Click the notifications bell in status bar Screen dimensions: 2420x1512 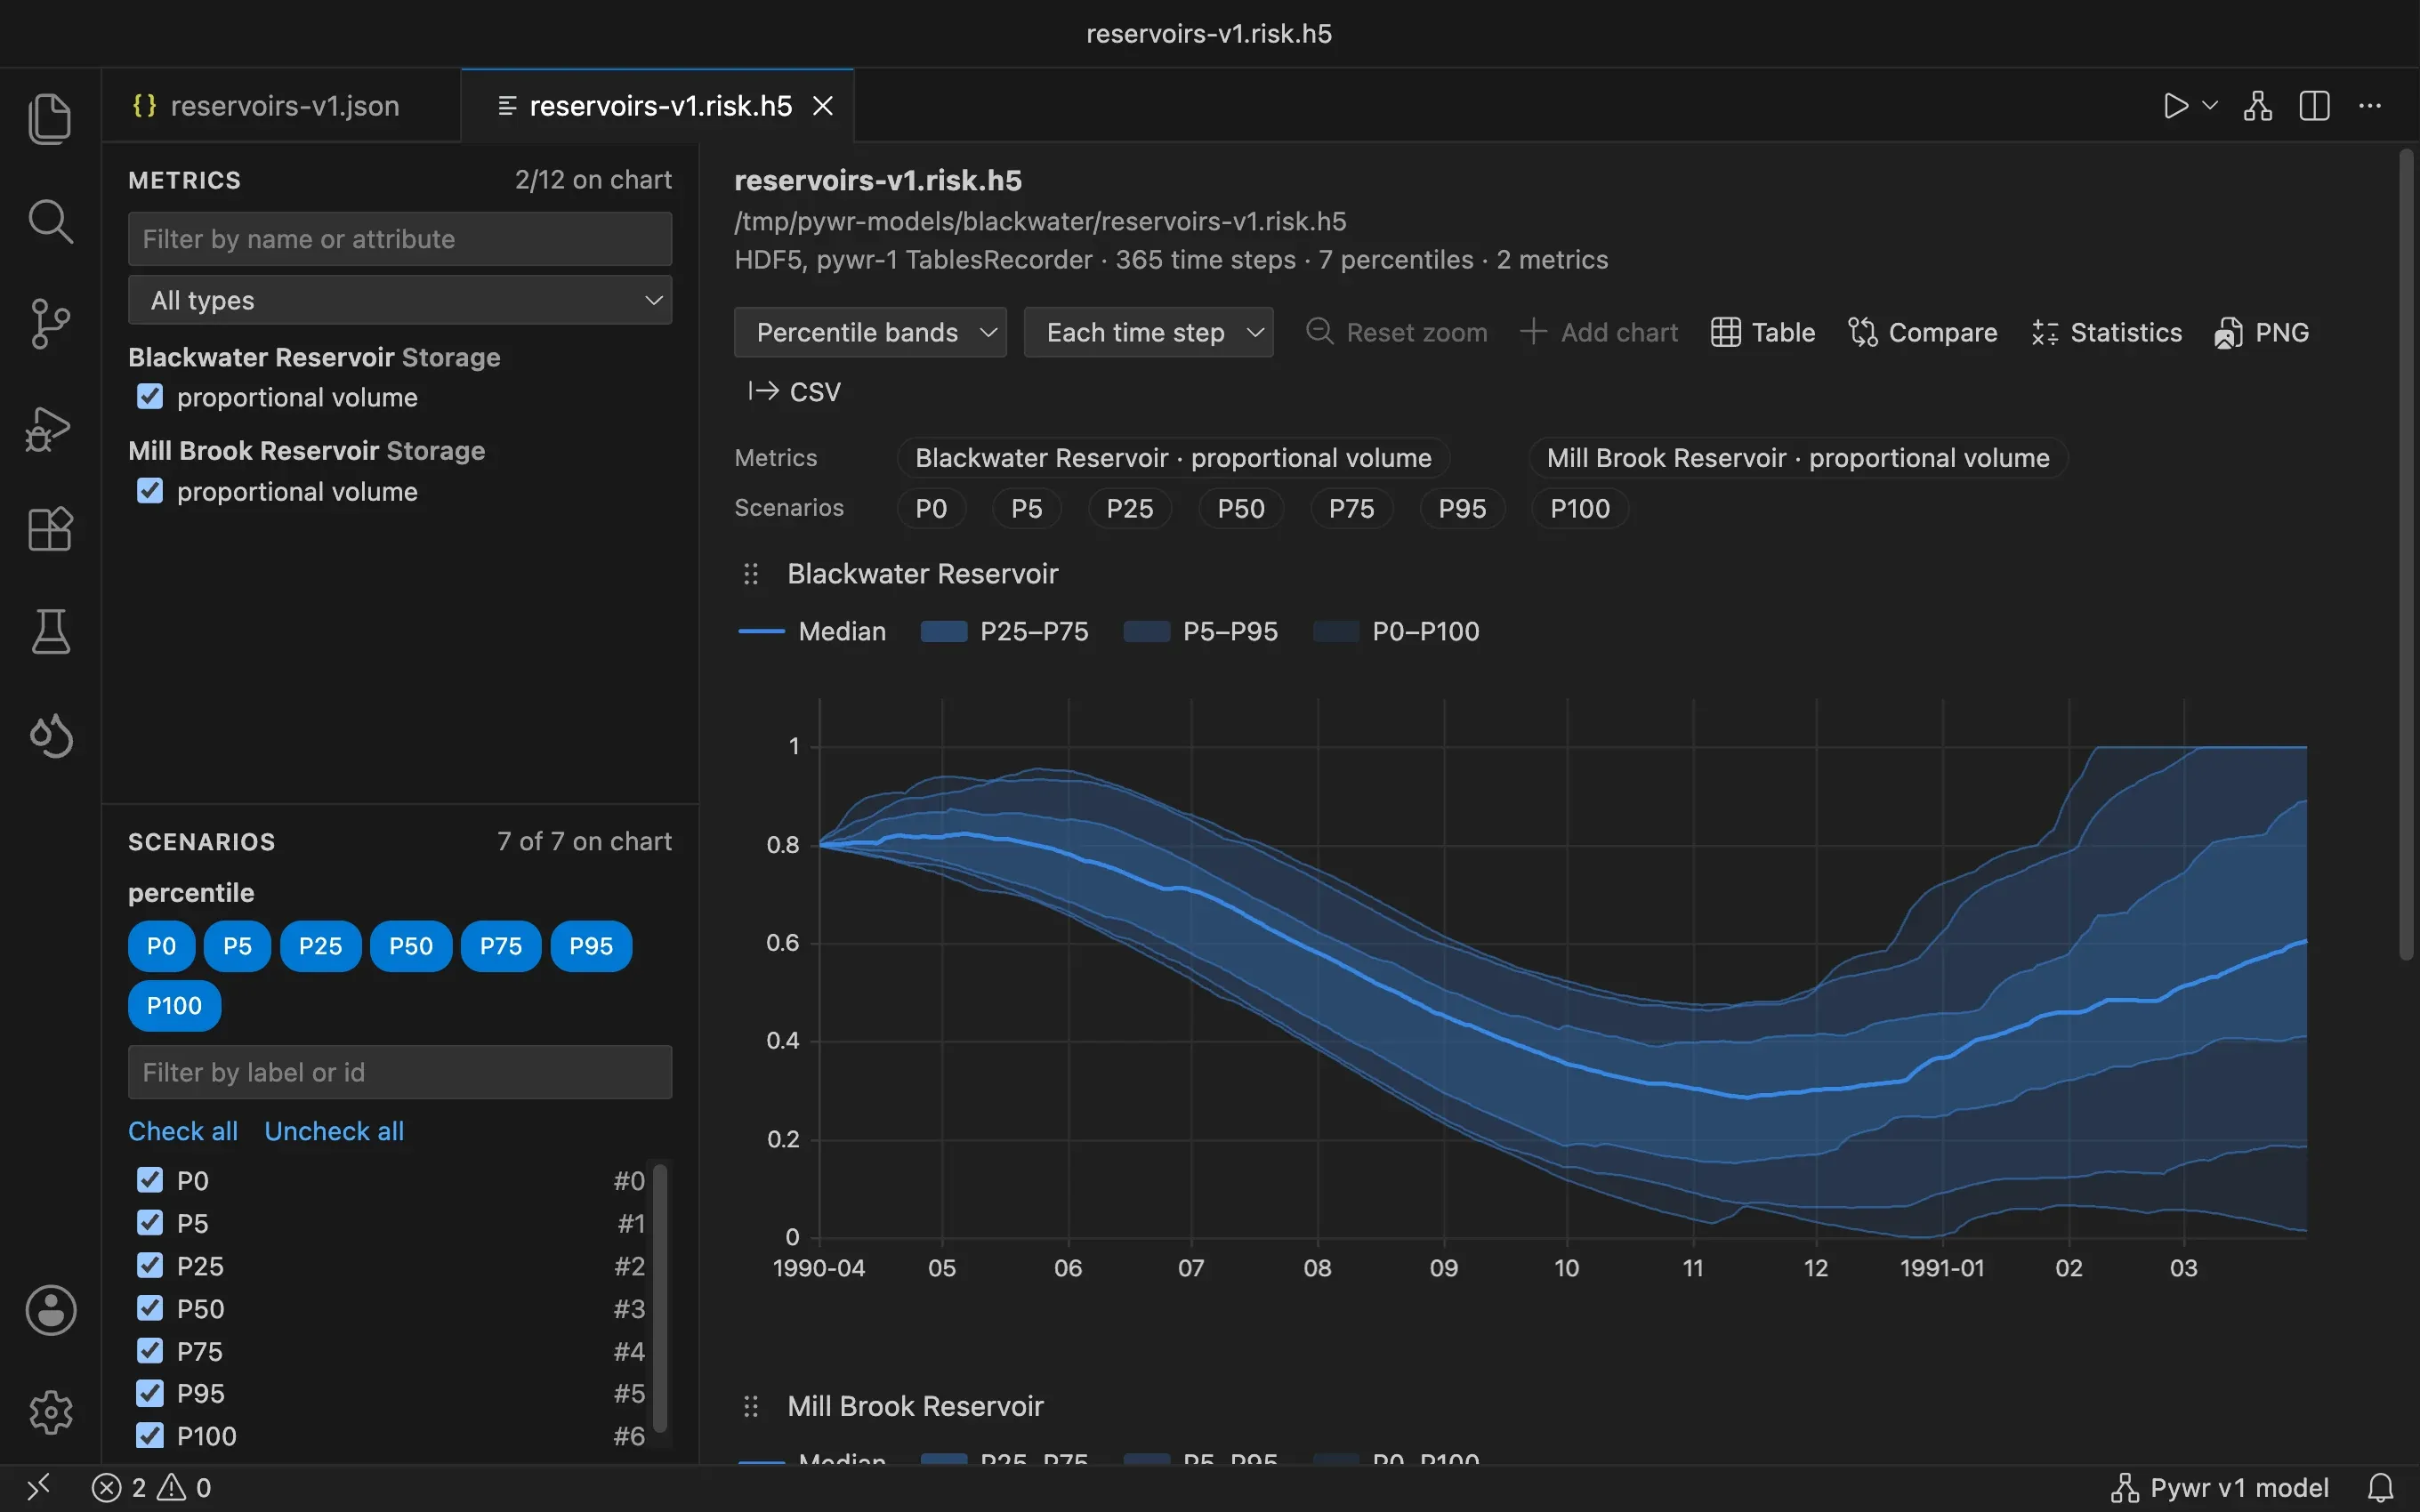[x=2381, y=1488]
